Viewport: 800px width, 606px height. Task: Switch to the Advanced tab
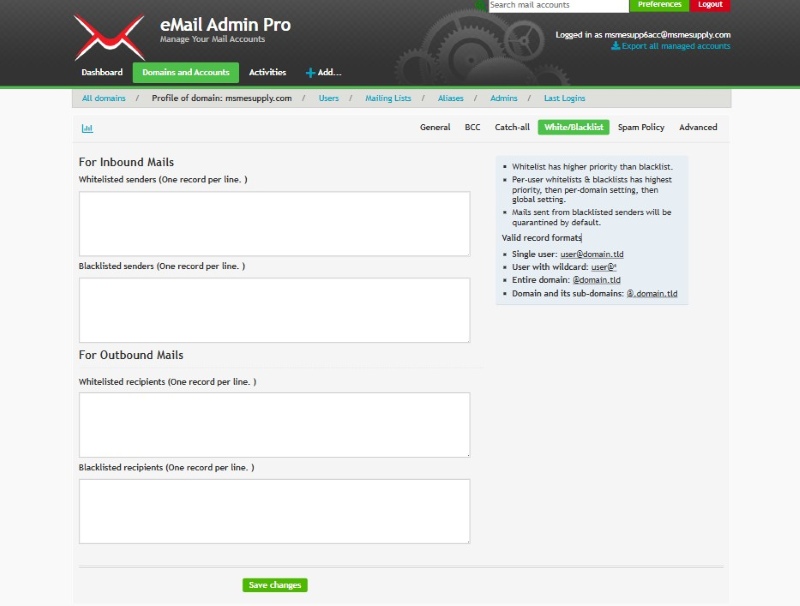(x=698, y=127)
